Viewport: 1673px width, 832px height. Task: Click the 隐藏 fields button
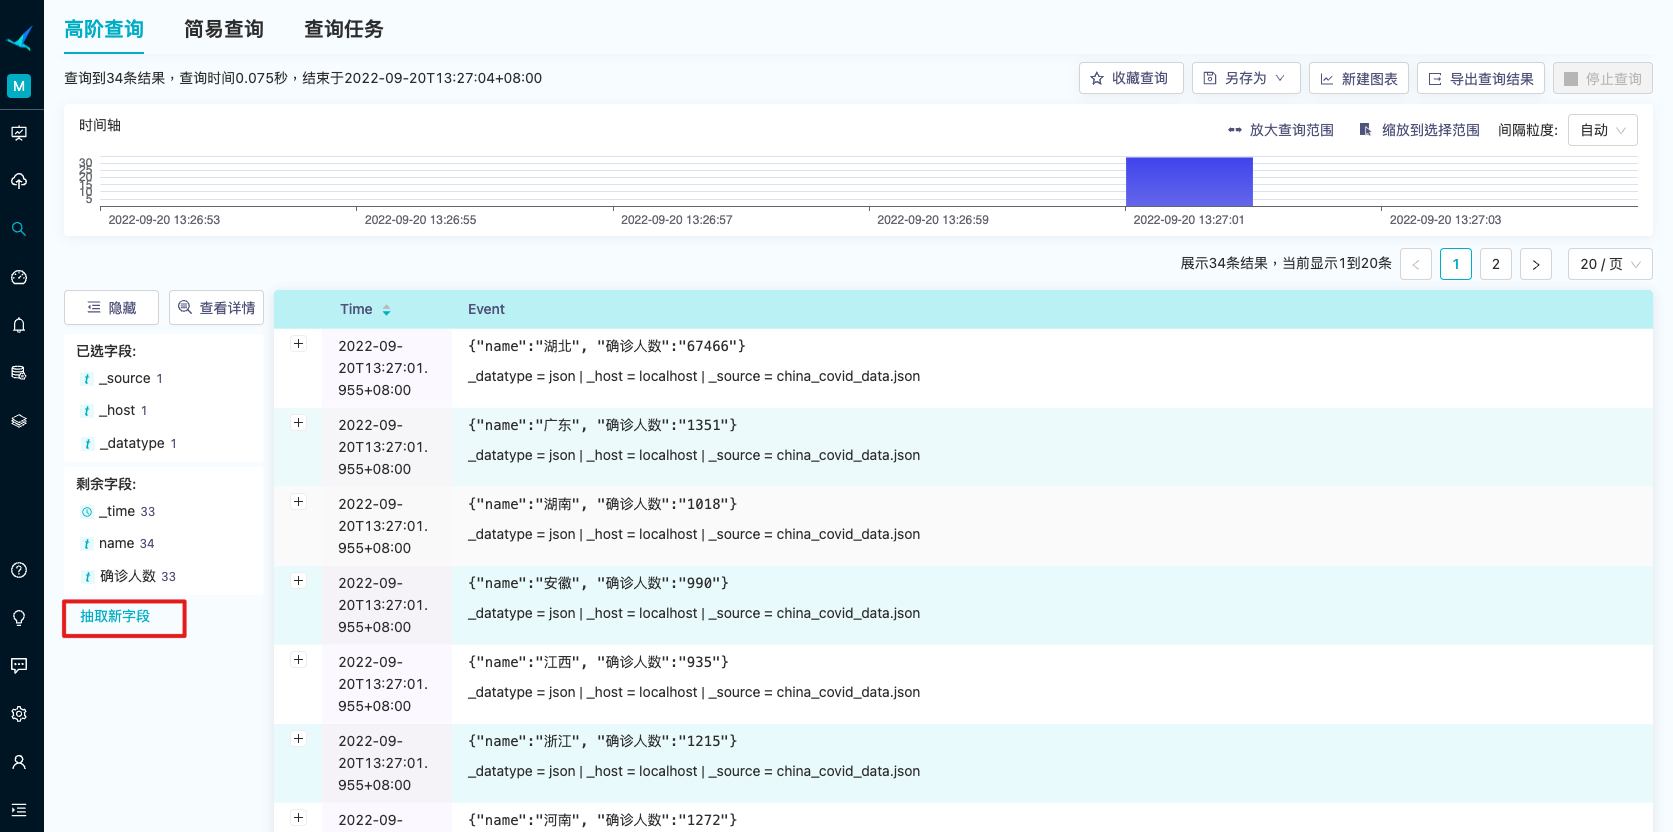pyautogui.click(x=111, y=308)
